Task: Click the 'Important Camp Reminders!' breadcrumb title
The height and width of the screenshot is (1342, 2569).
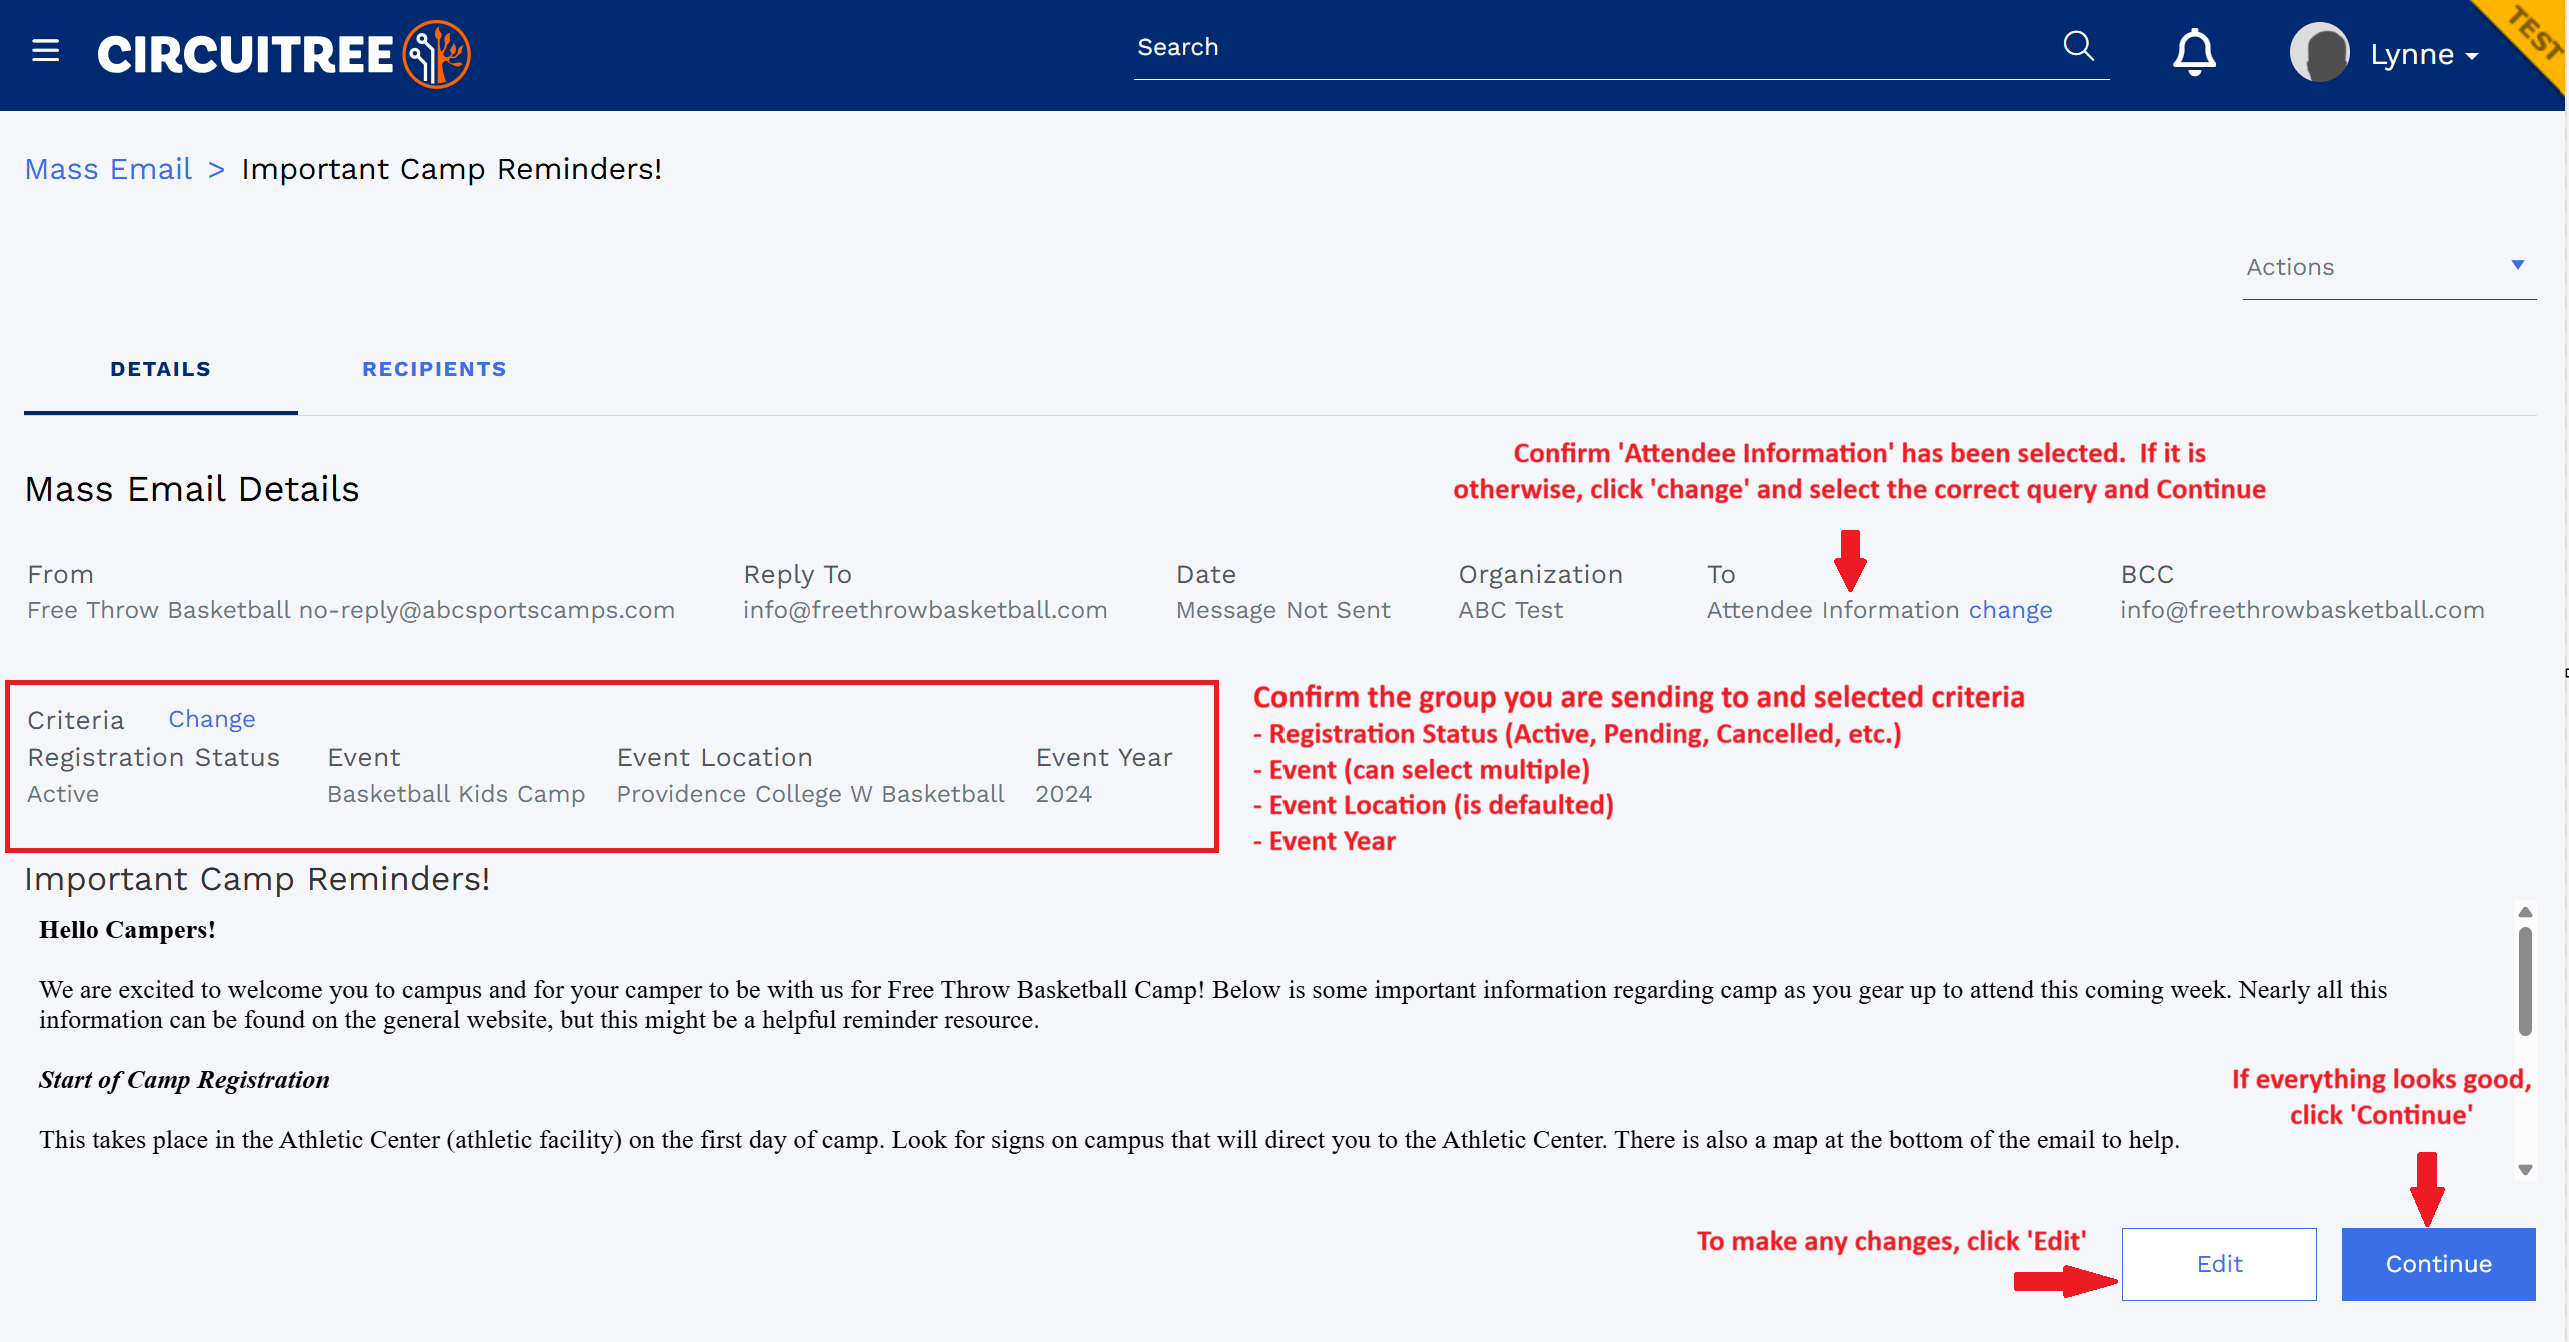Action: (451, 169)
